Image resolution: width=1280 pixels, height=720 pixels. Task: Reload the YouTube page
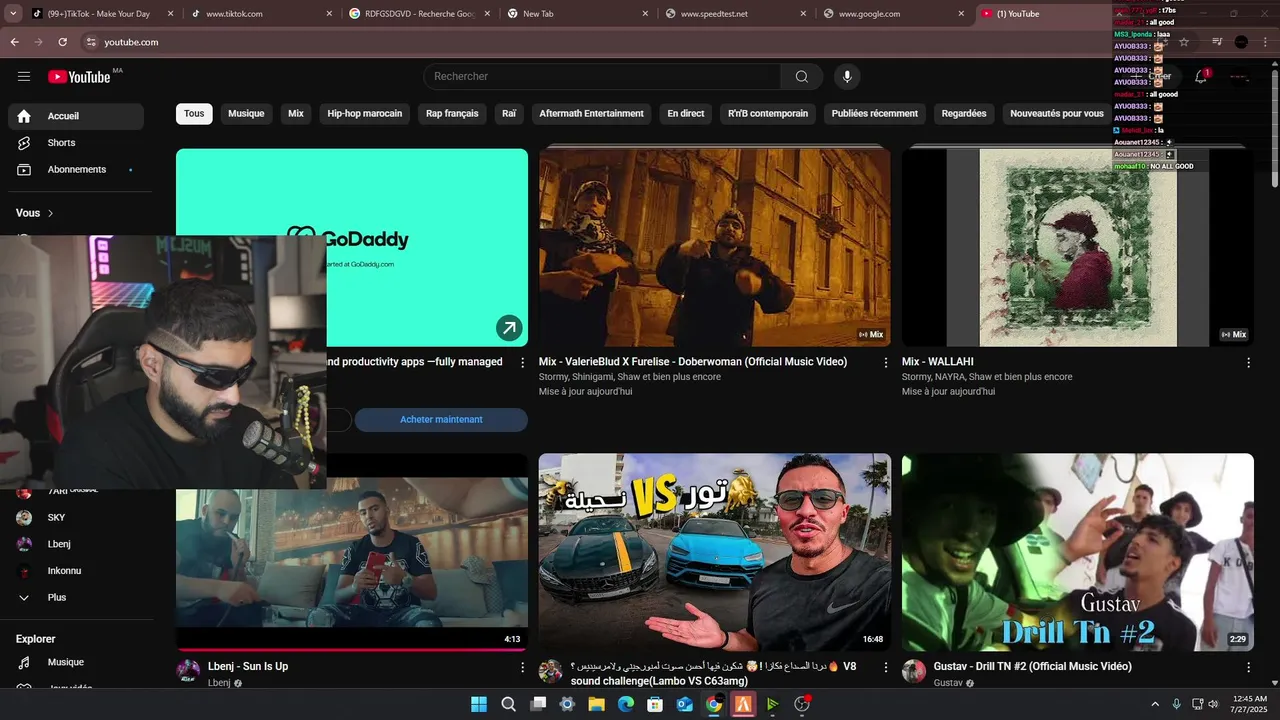pos(62,42)
